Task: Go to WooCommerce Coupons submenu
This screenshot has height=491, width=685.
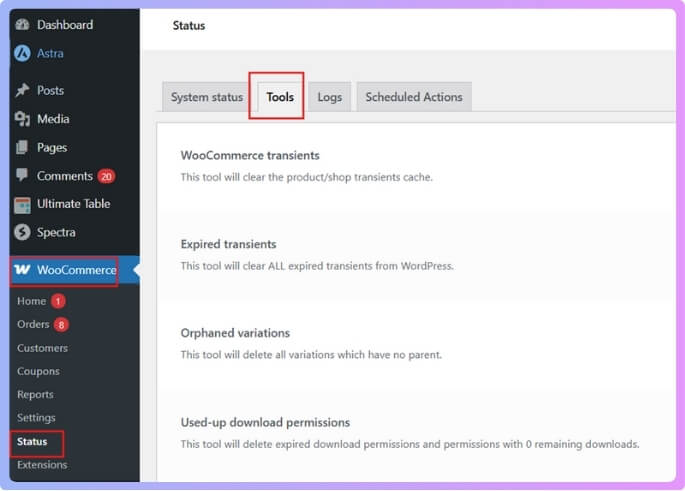Action: [38, 371]
